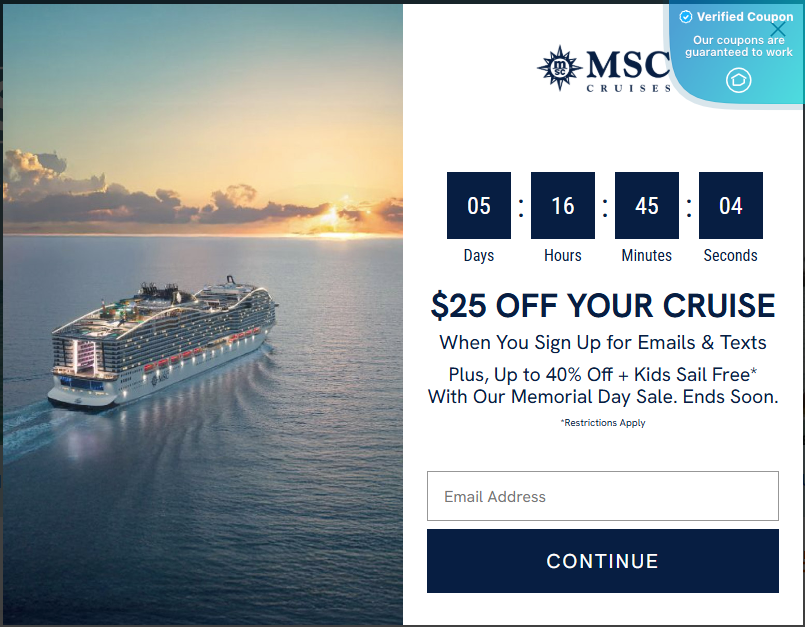The image size is (805, 627).
Task: Select the 16 Hours countdown box
Action: pos(562,205)
